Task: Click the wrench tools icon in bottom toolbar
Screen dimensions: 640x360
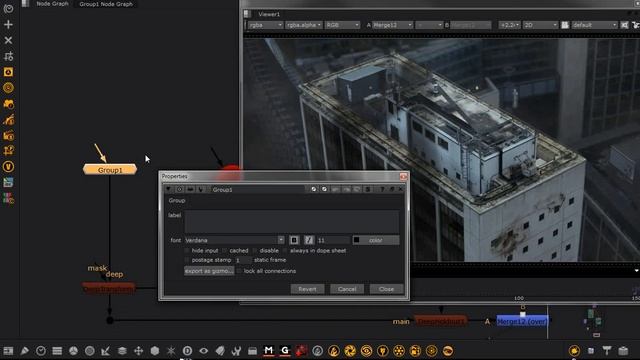Action: 236,351
